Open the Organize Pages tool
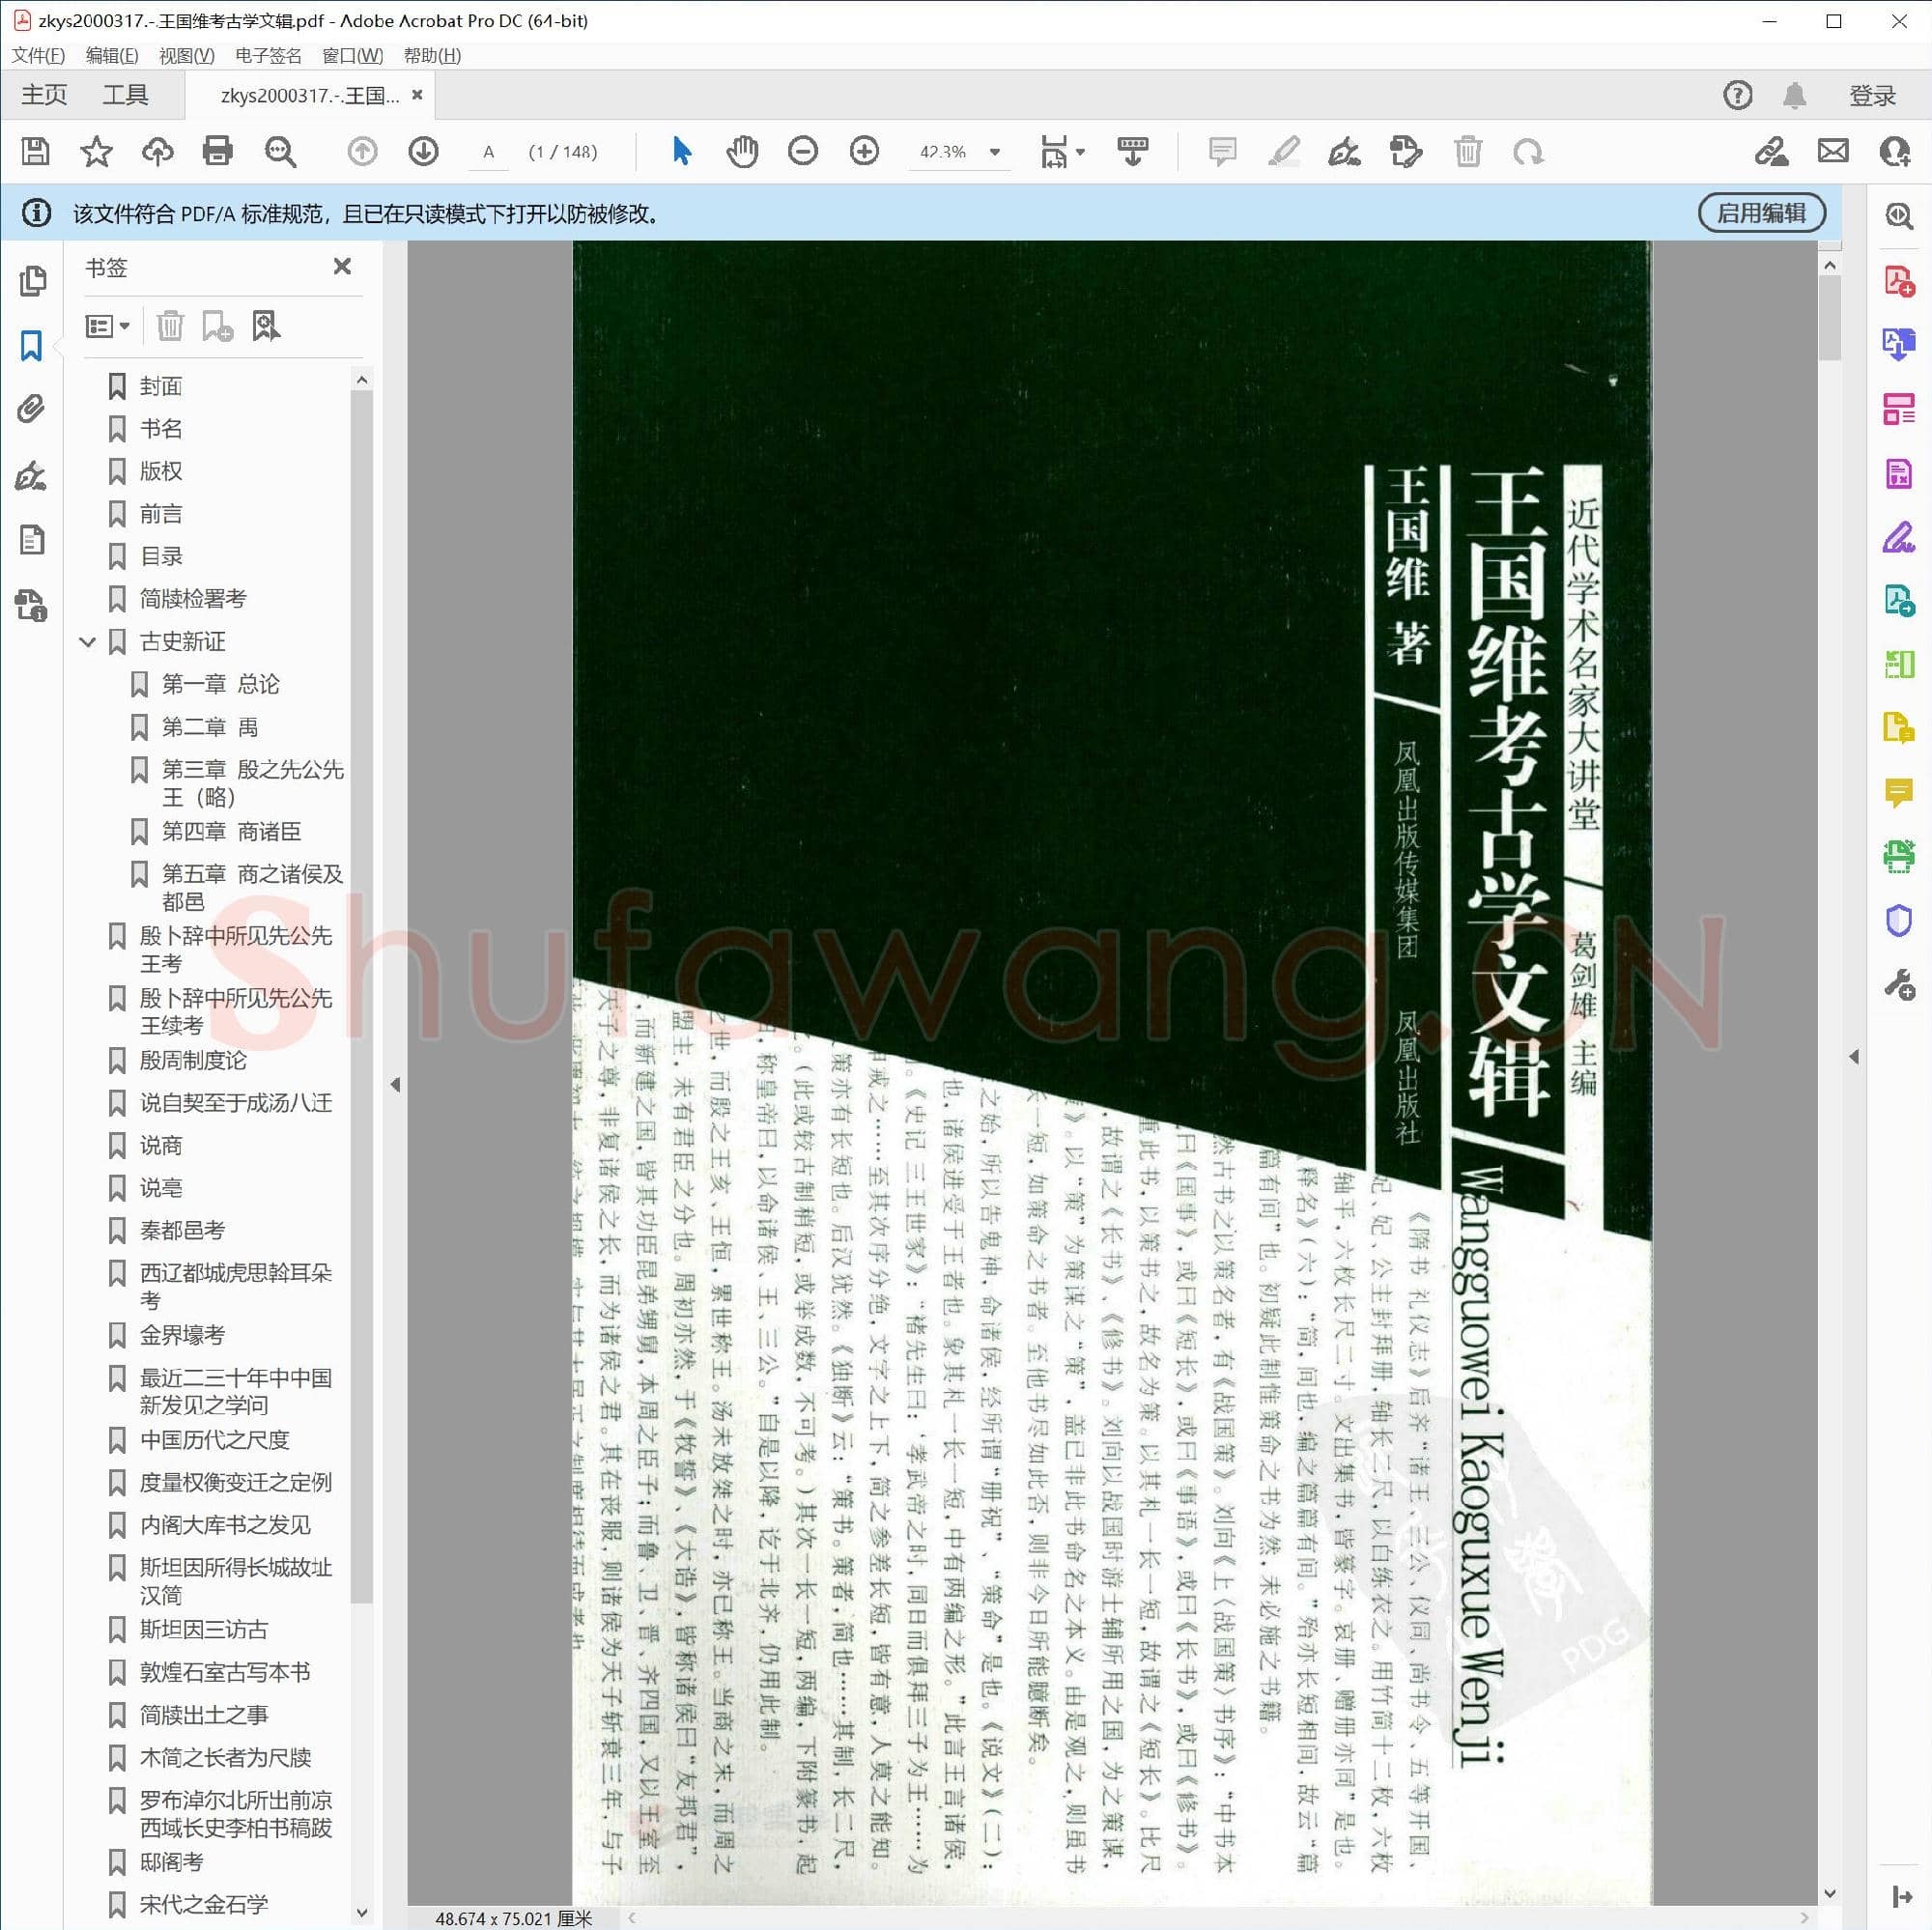The image size is (1932, 1930). 1897,408
